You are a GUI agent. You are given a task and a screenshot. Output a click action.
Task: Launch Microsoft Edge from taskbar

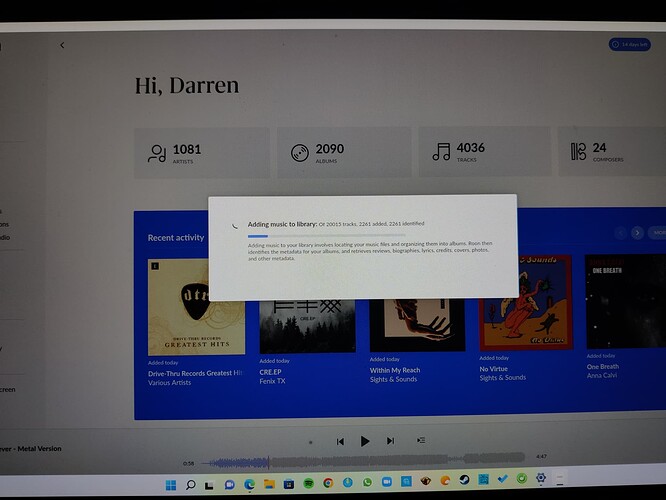(x=249, y=484)
